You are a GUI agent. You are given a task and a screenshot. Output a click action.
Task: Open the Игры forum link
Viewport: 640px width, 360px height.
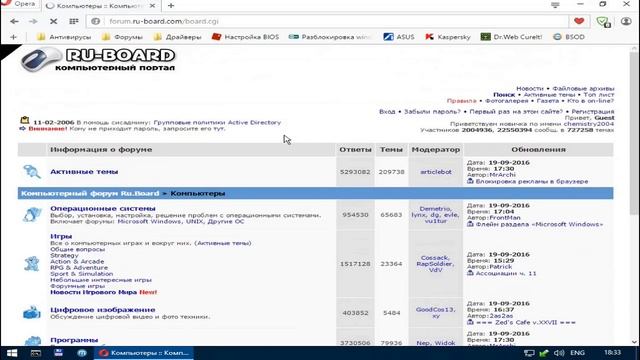click(x=61, y=236)
